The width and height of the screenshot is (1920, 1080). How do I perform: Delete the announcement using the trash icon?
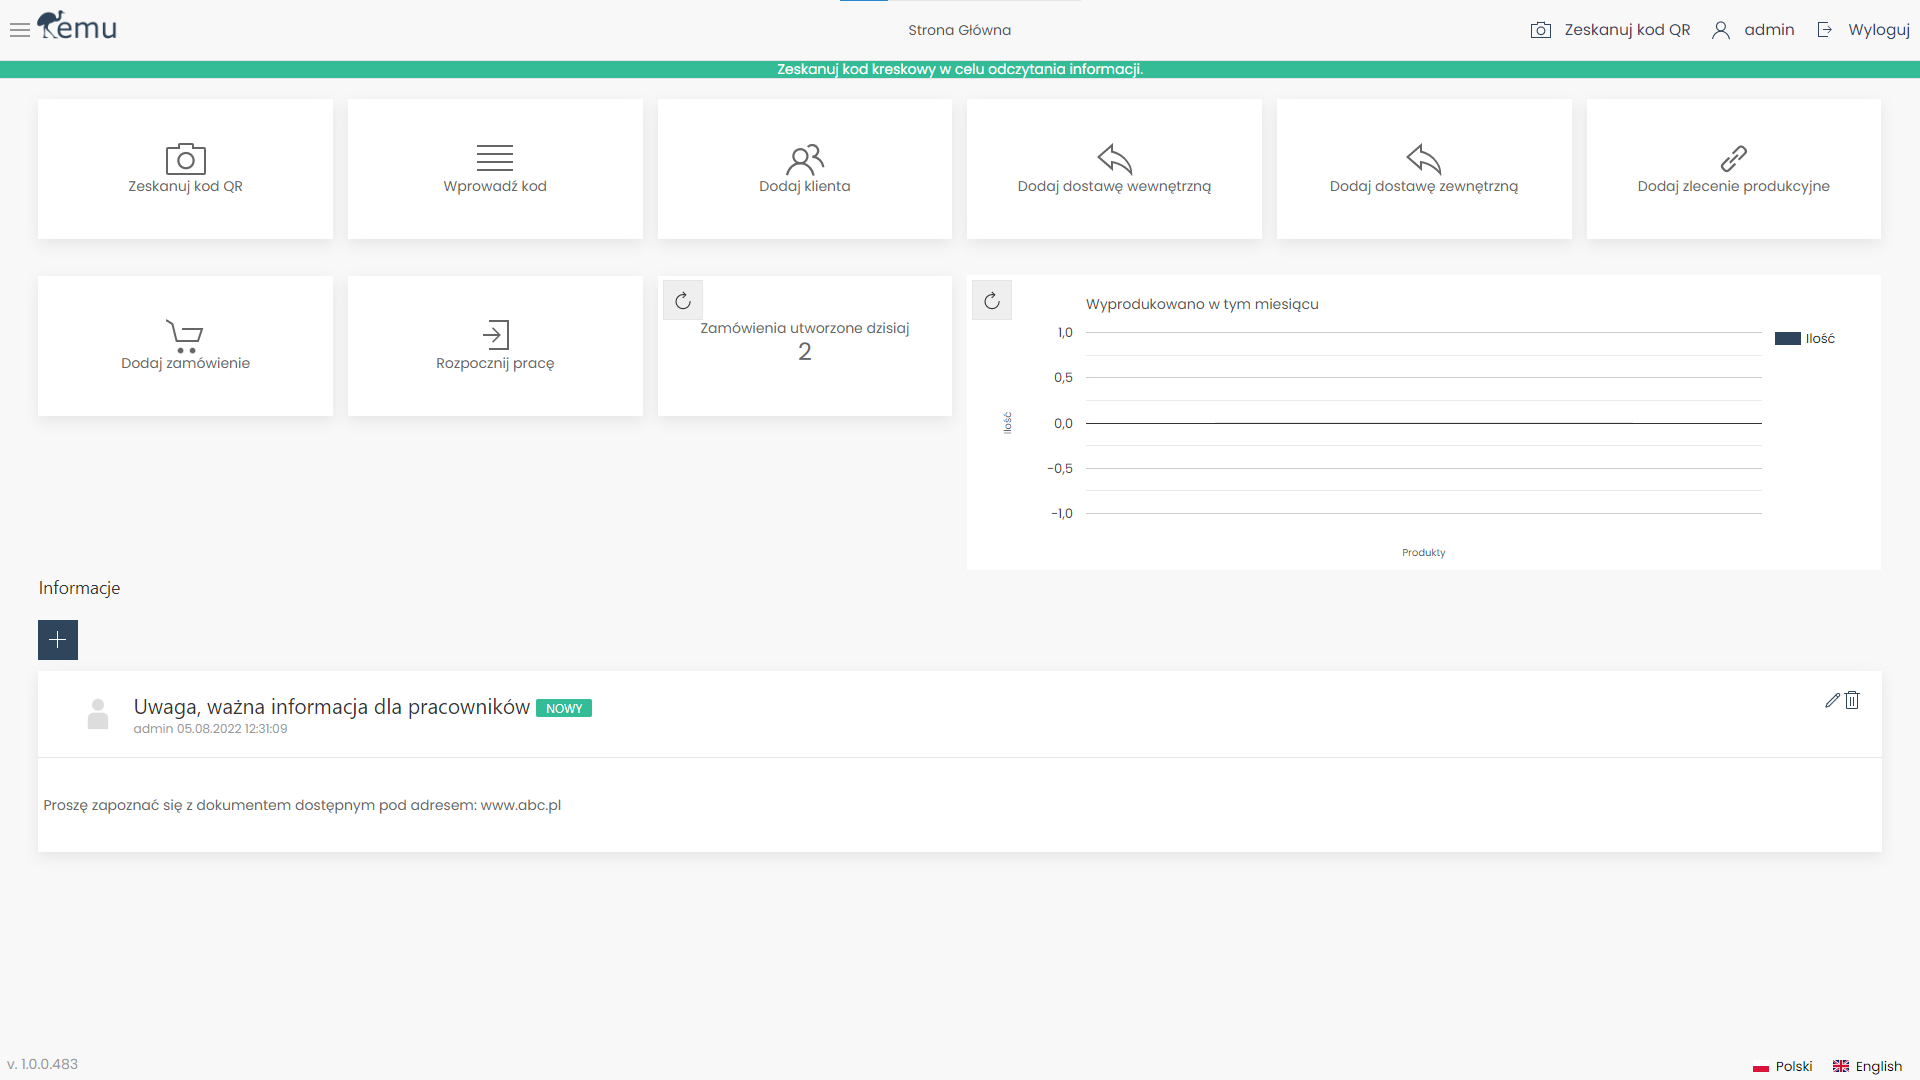[1852, 700]
